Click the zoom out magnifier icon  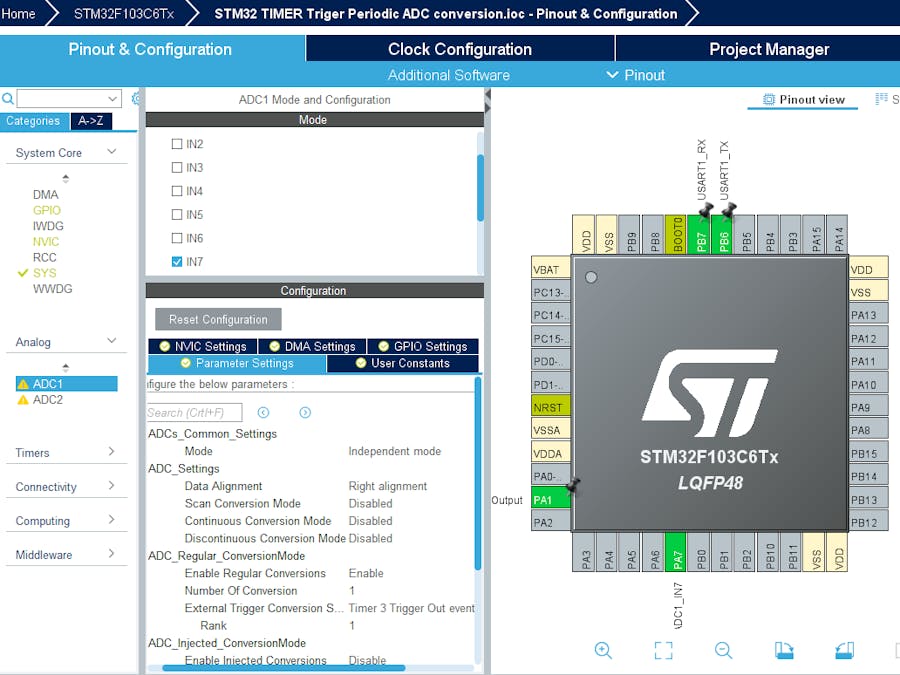pos(724,650)
